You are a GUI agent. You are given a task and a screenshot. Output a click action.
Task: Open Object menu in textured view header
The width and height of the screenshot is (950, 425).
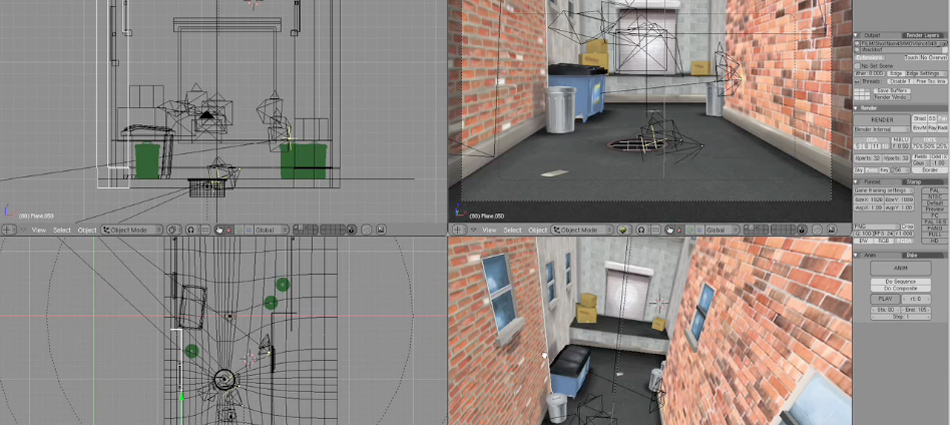tap(538, 230)
